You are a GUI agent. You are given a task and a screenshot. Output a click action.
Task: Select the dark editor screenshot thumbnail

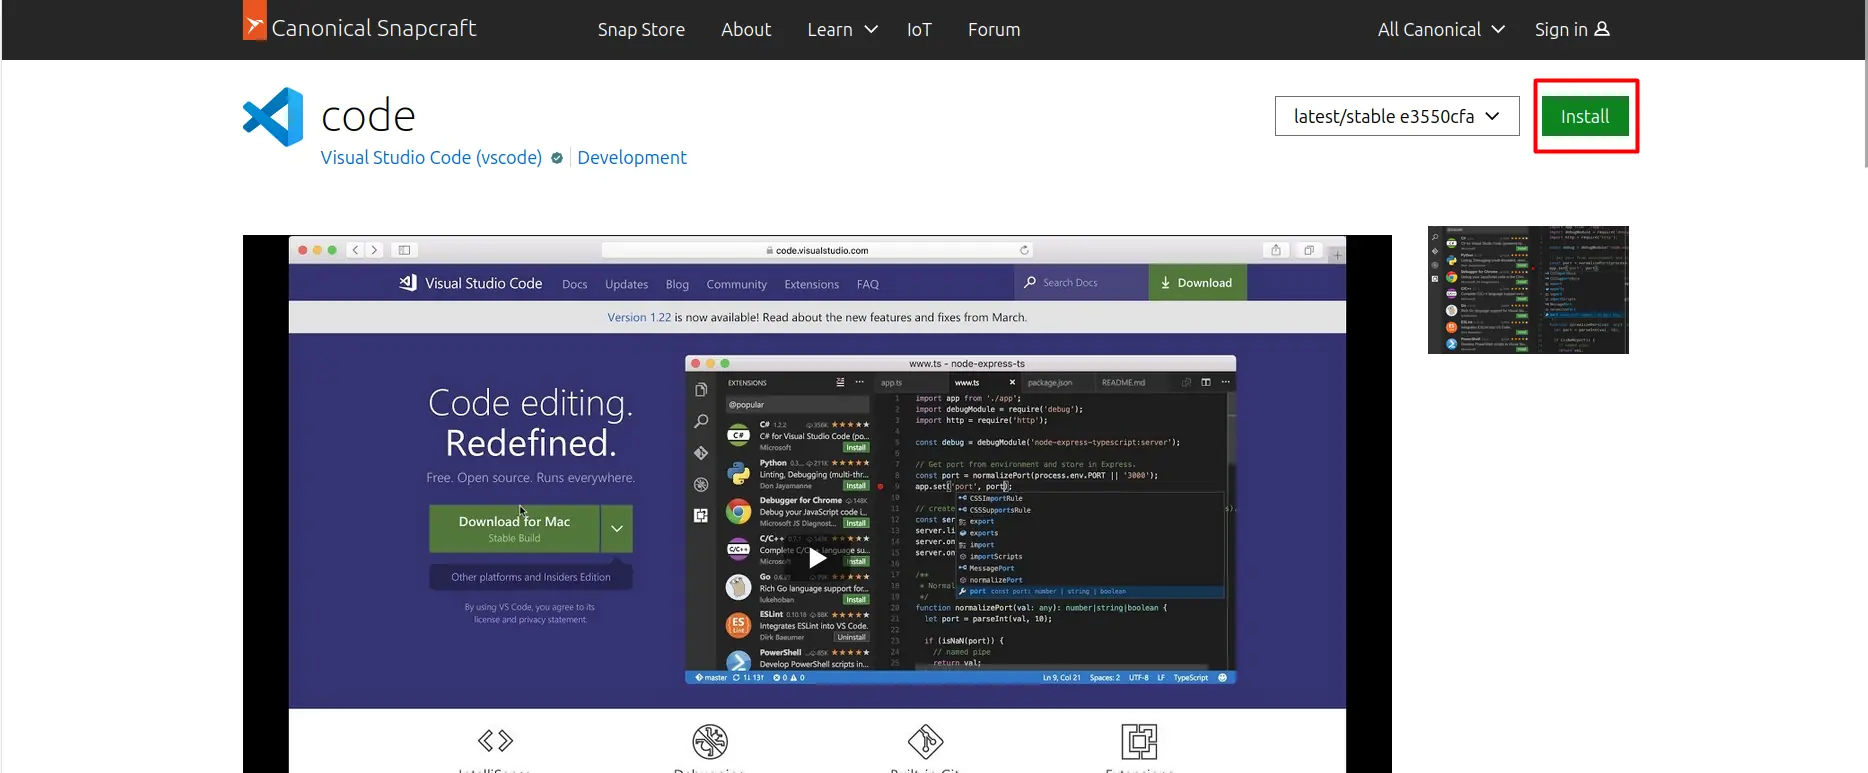(1528, 290)
